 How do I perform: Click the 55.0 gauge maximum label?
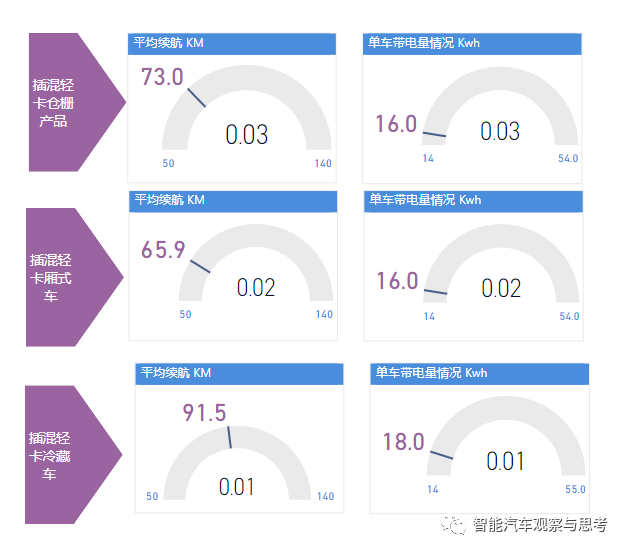coord(575,489)
